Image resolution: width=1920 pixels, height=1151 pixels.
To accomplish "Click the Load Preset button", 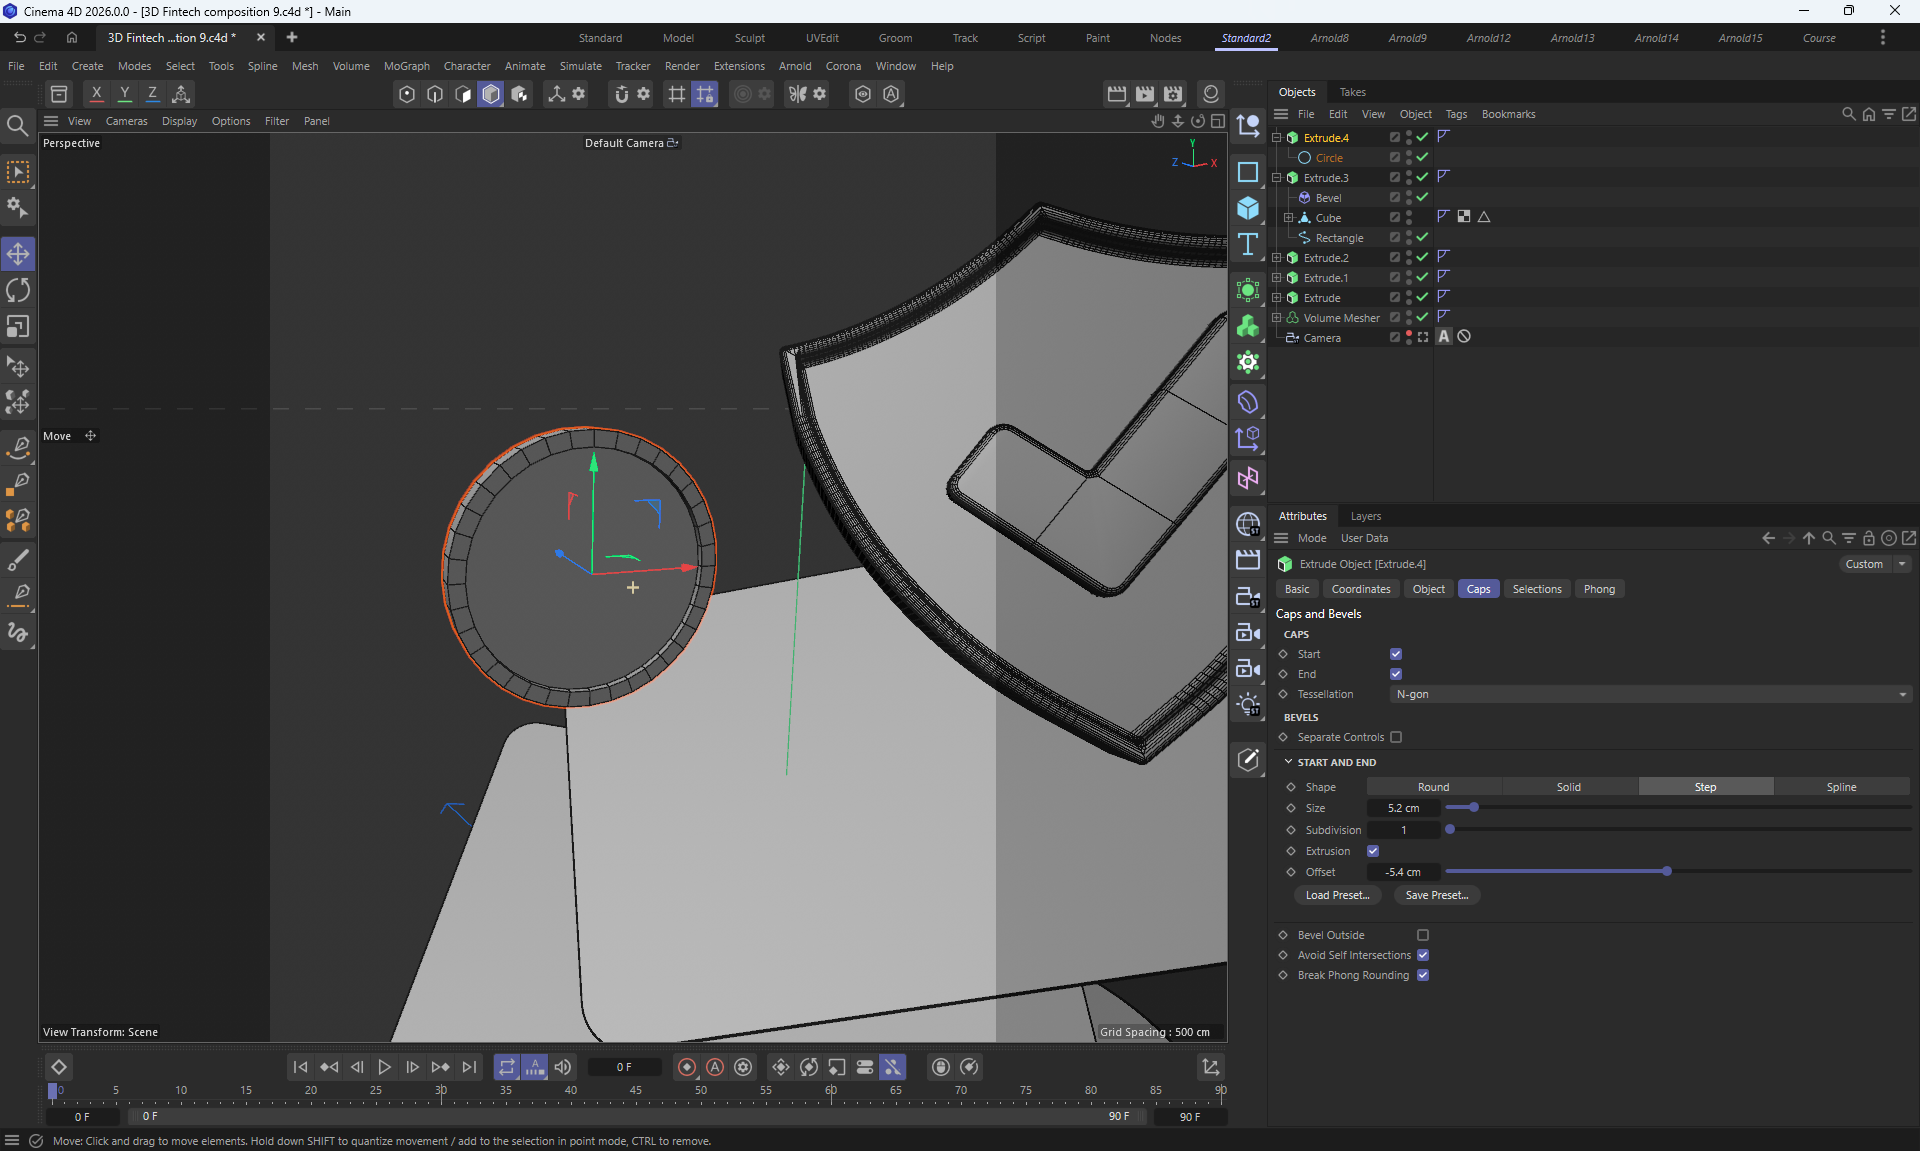I will [1337, 895].
